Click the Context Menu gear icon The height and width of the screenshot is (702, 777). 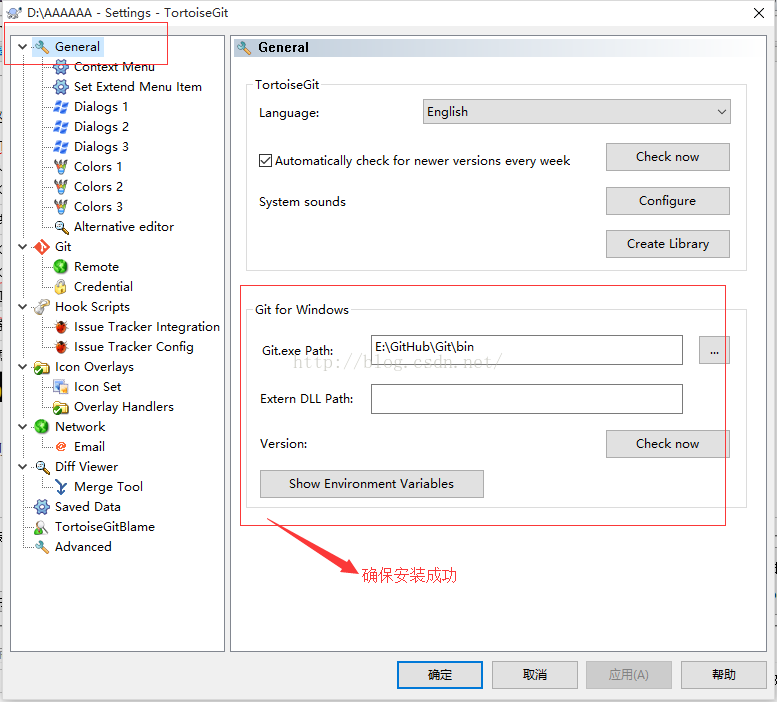coord(60,66)
